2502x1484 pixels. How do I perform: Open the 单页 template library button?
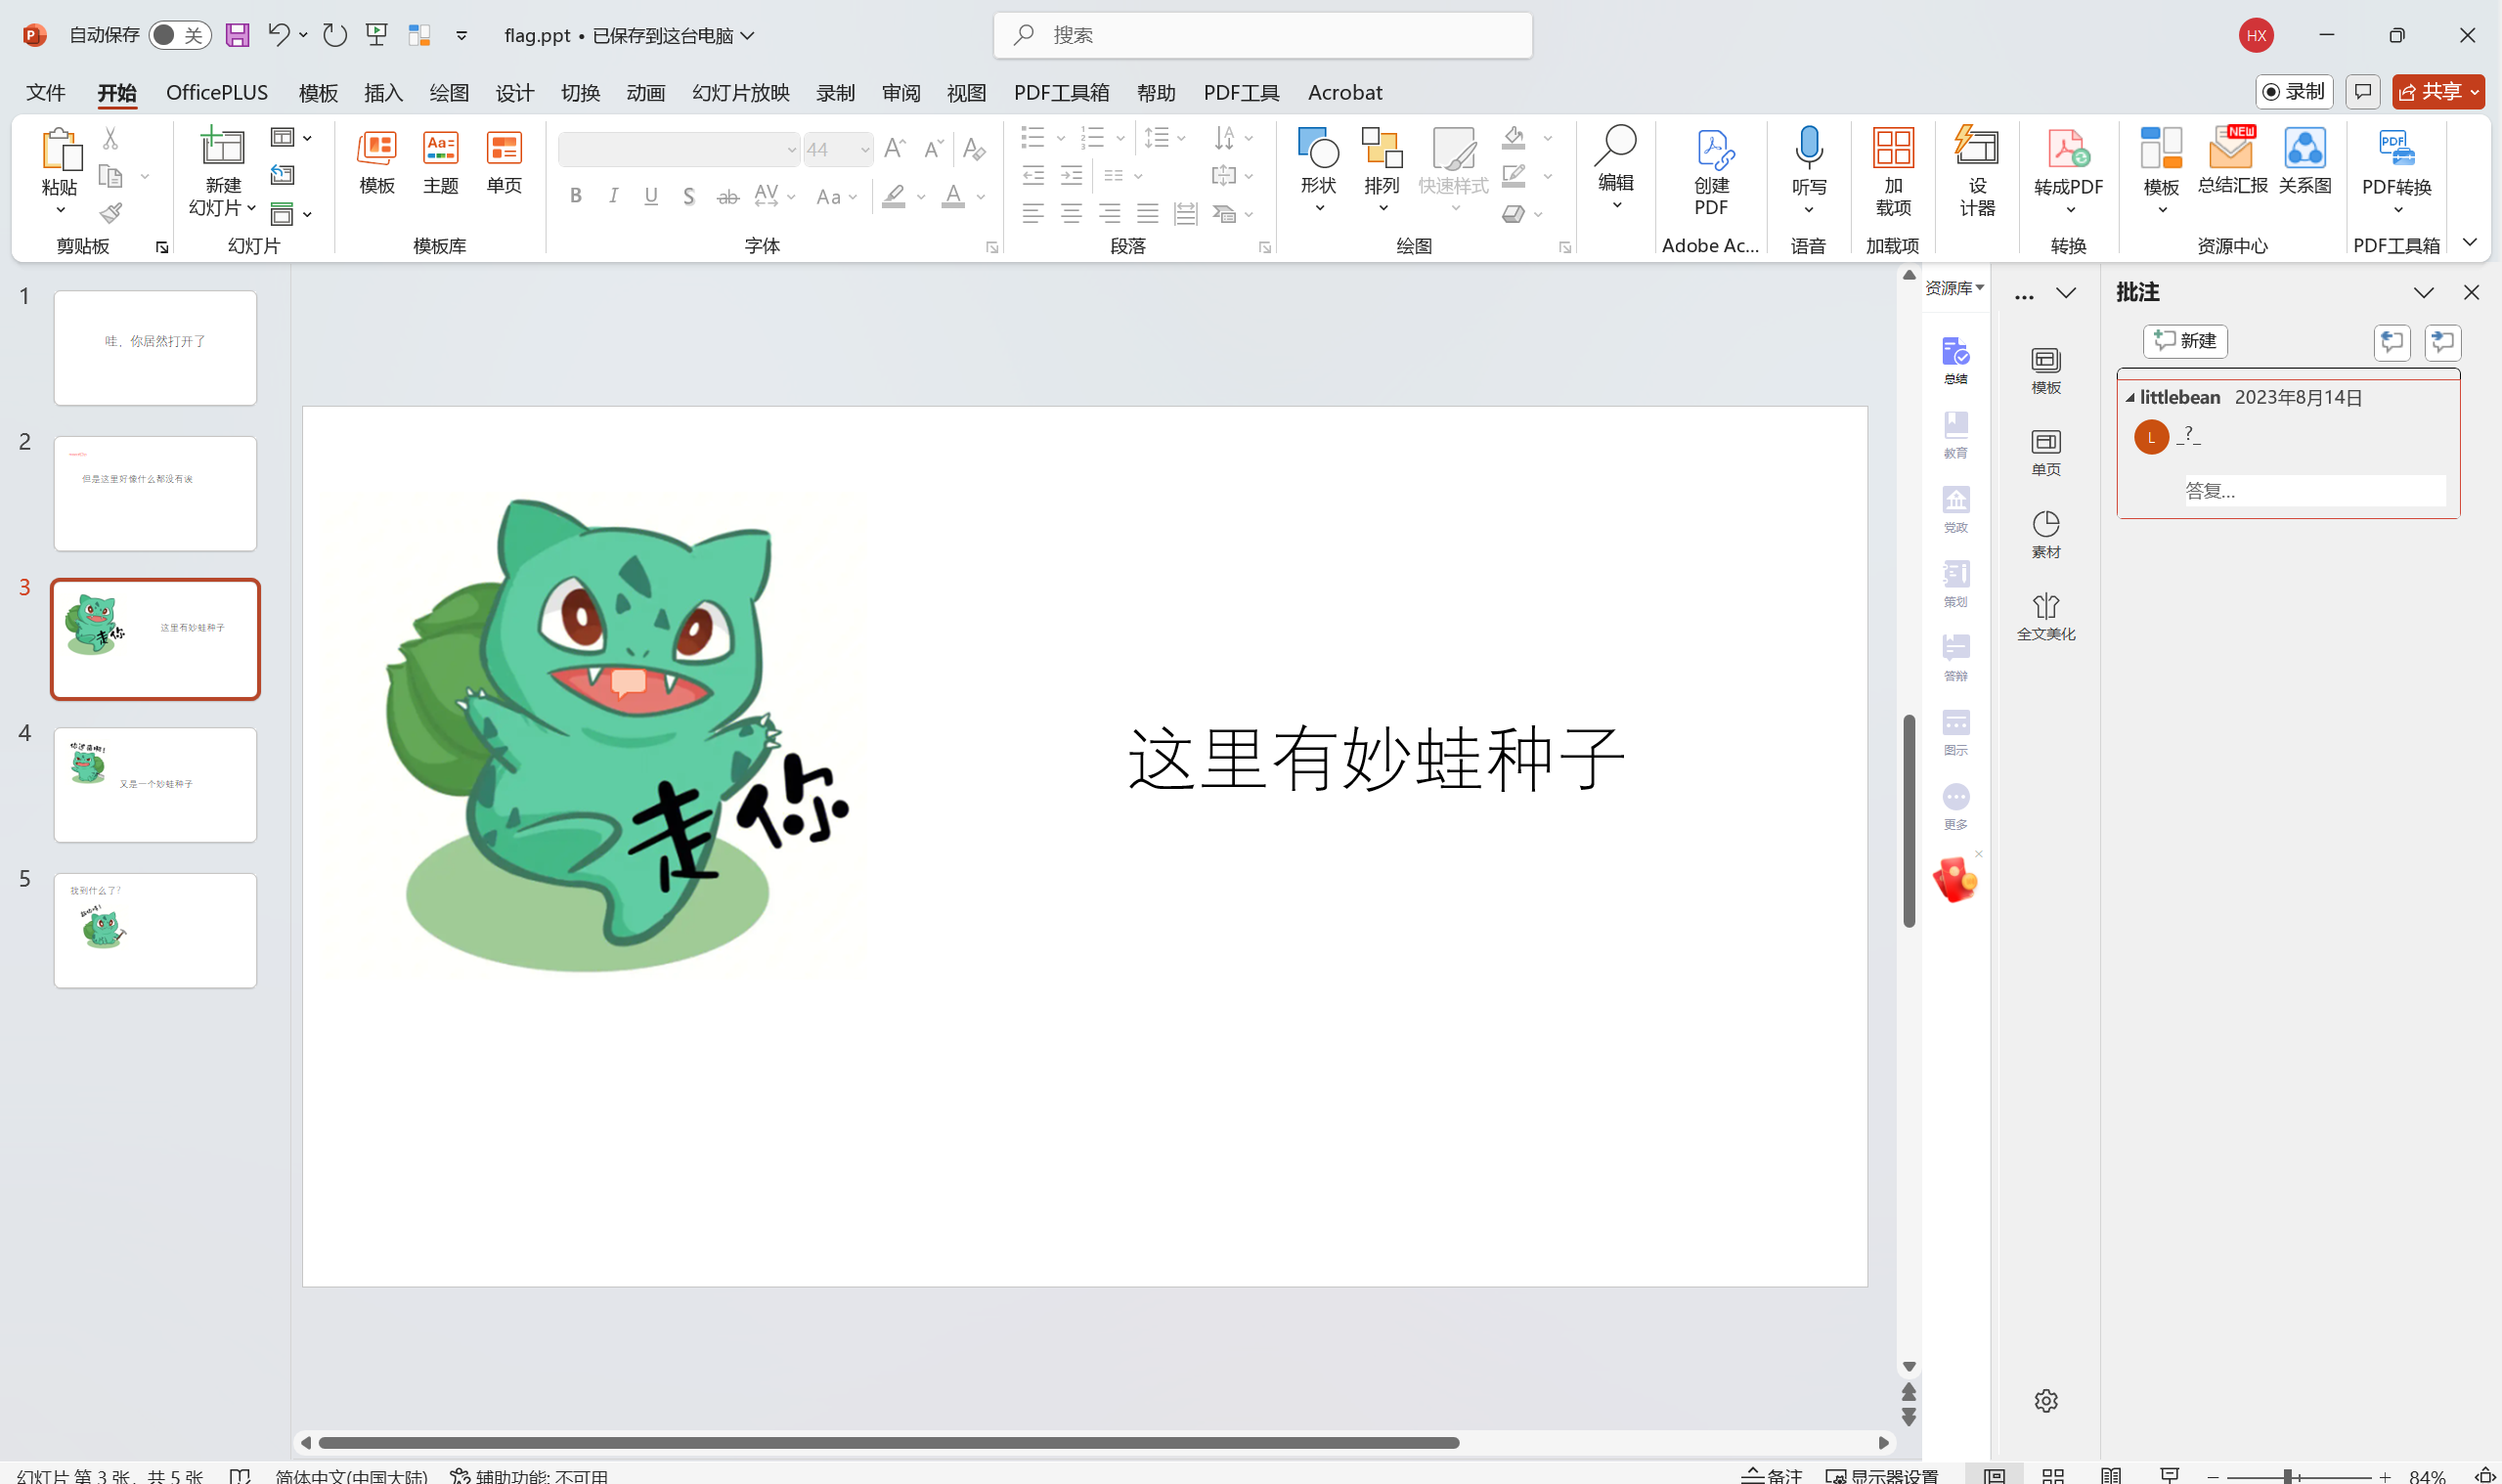point(504,164)
